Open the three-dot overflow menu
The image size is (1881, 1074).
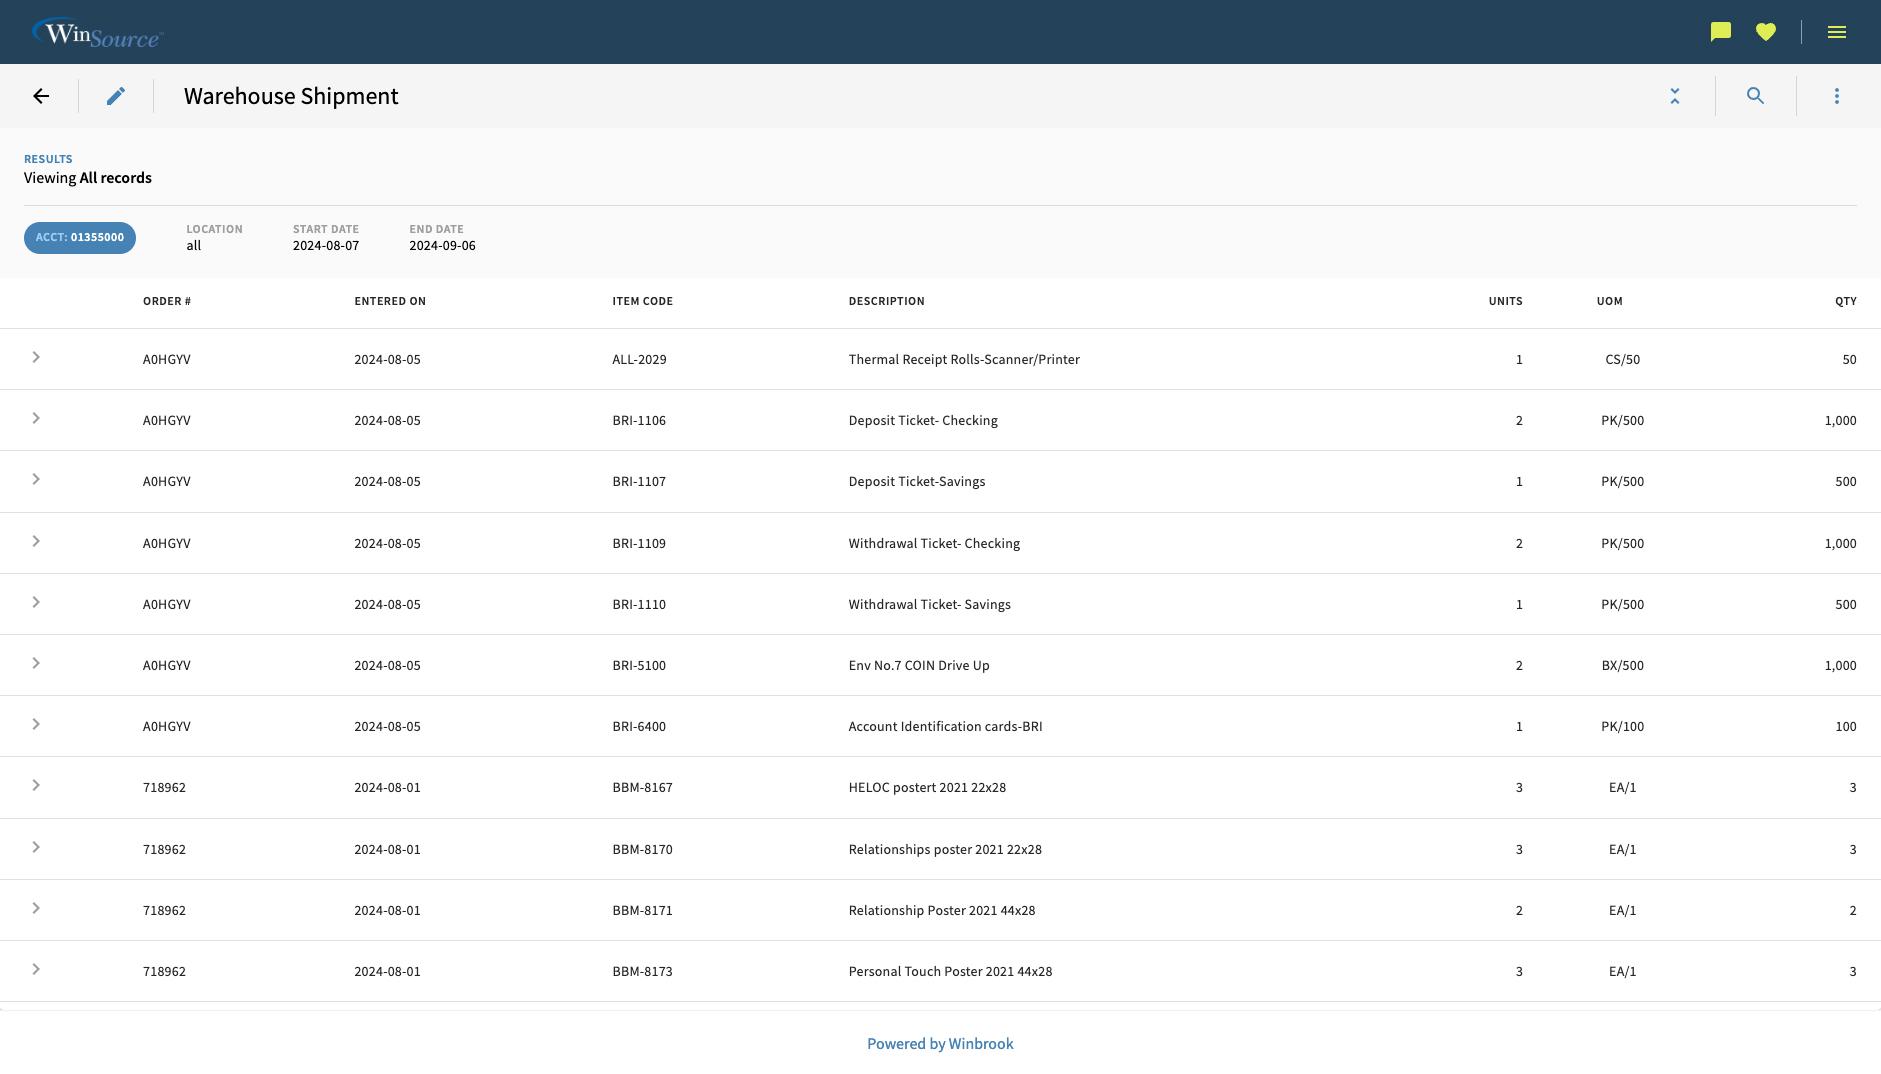coord(1837,95)
